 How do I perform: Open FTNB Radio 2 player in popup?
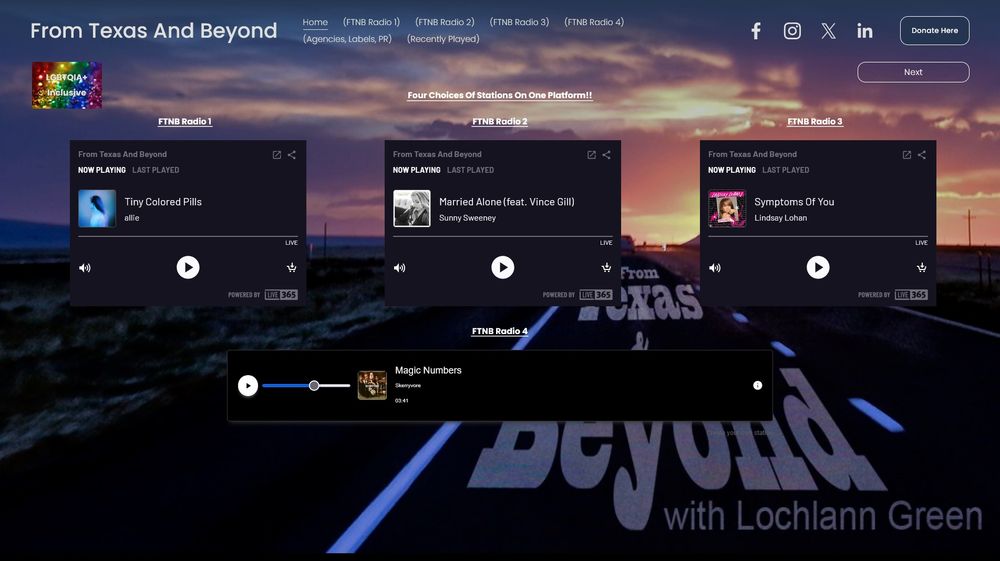(592, 155)
